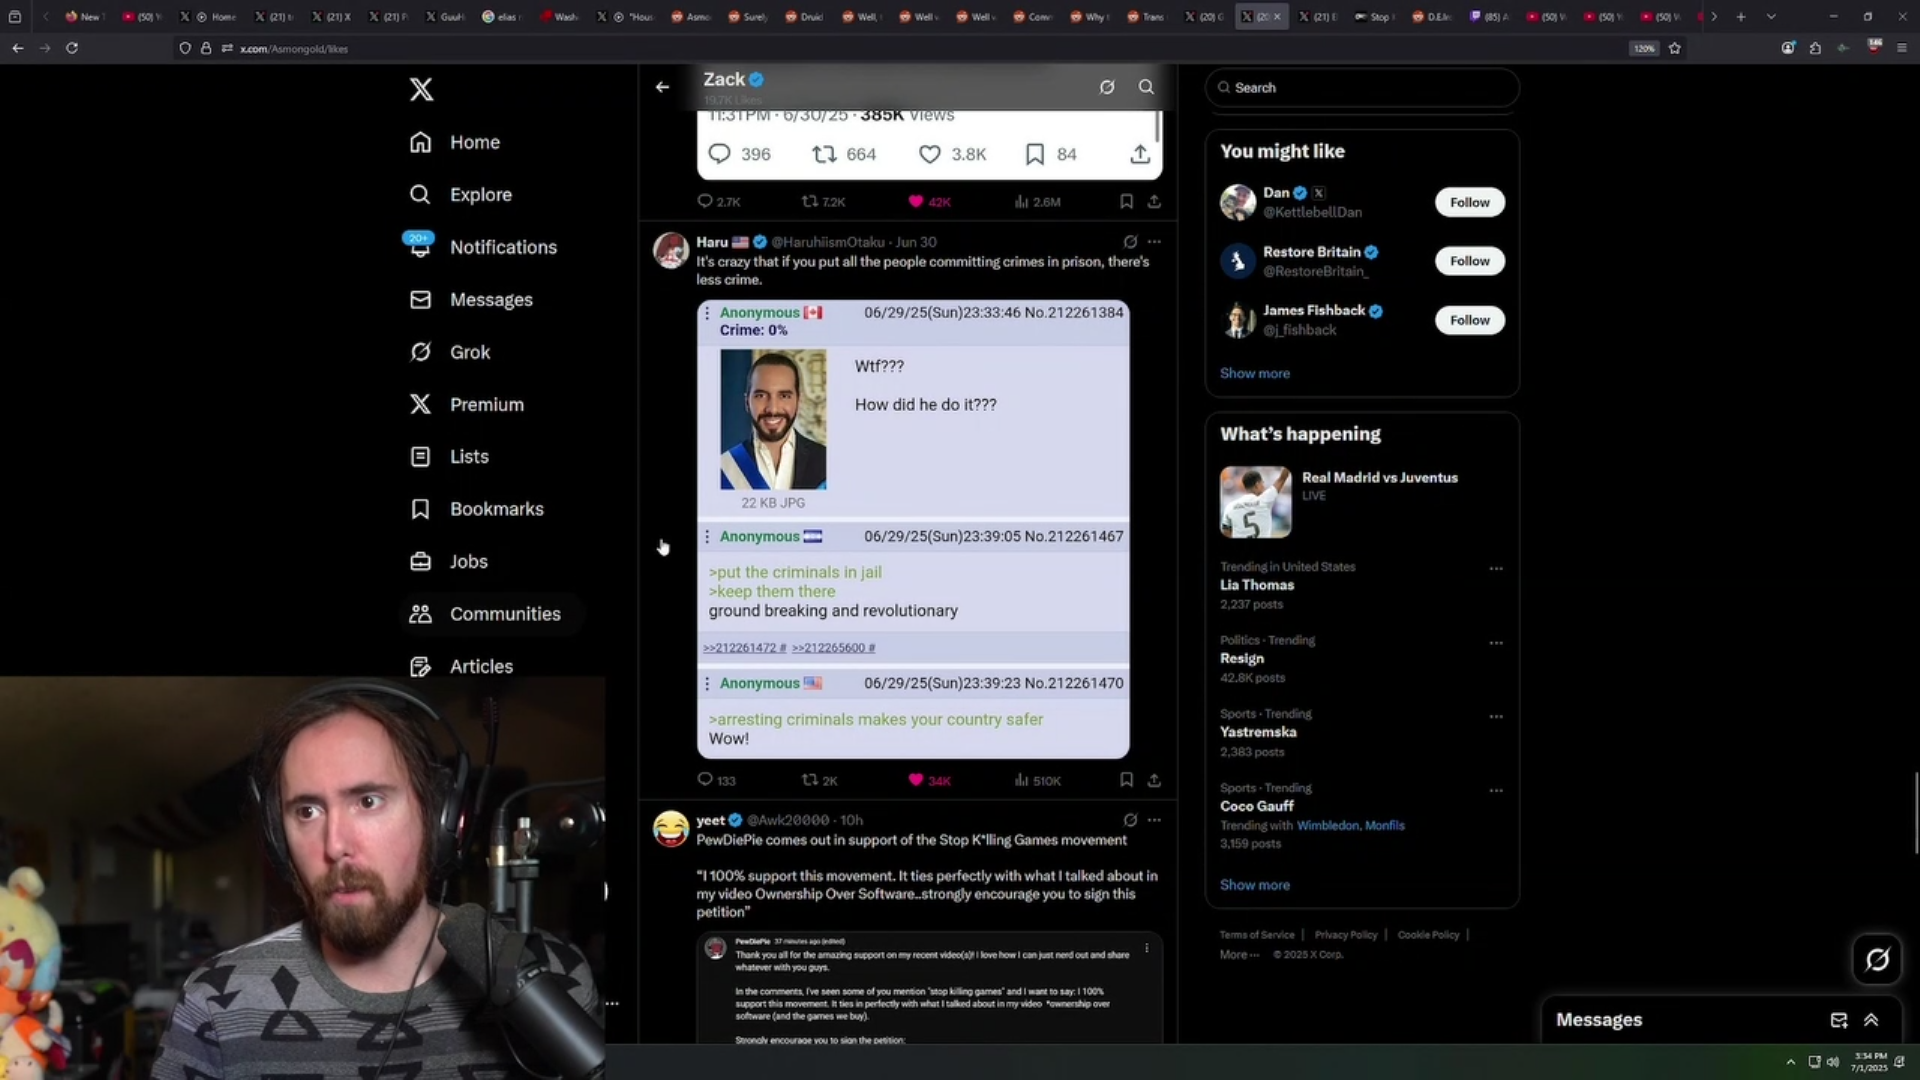Click the Search input field
This screenshot has width=1920, height=1080.
pos(1362,88)
